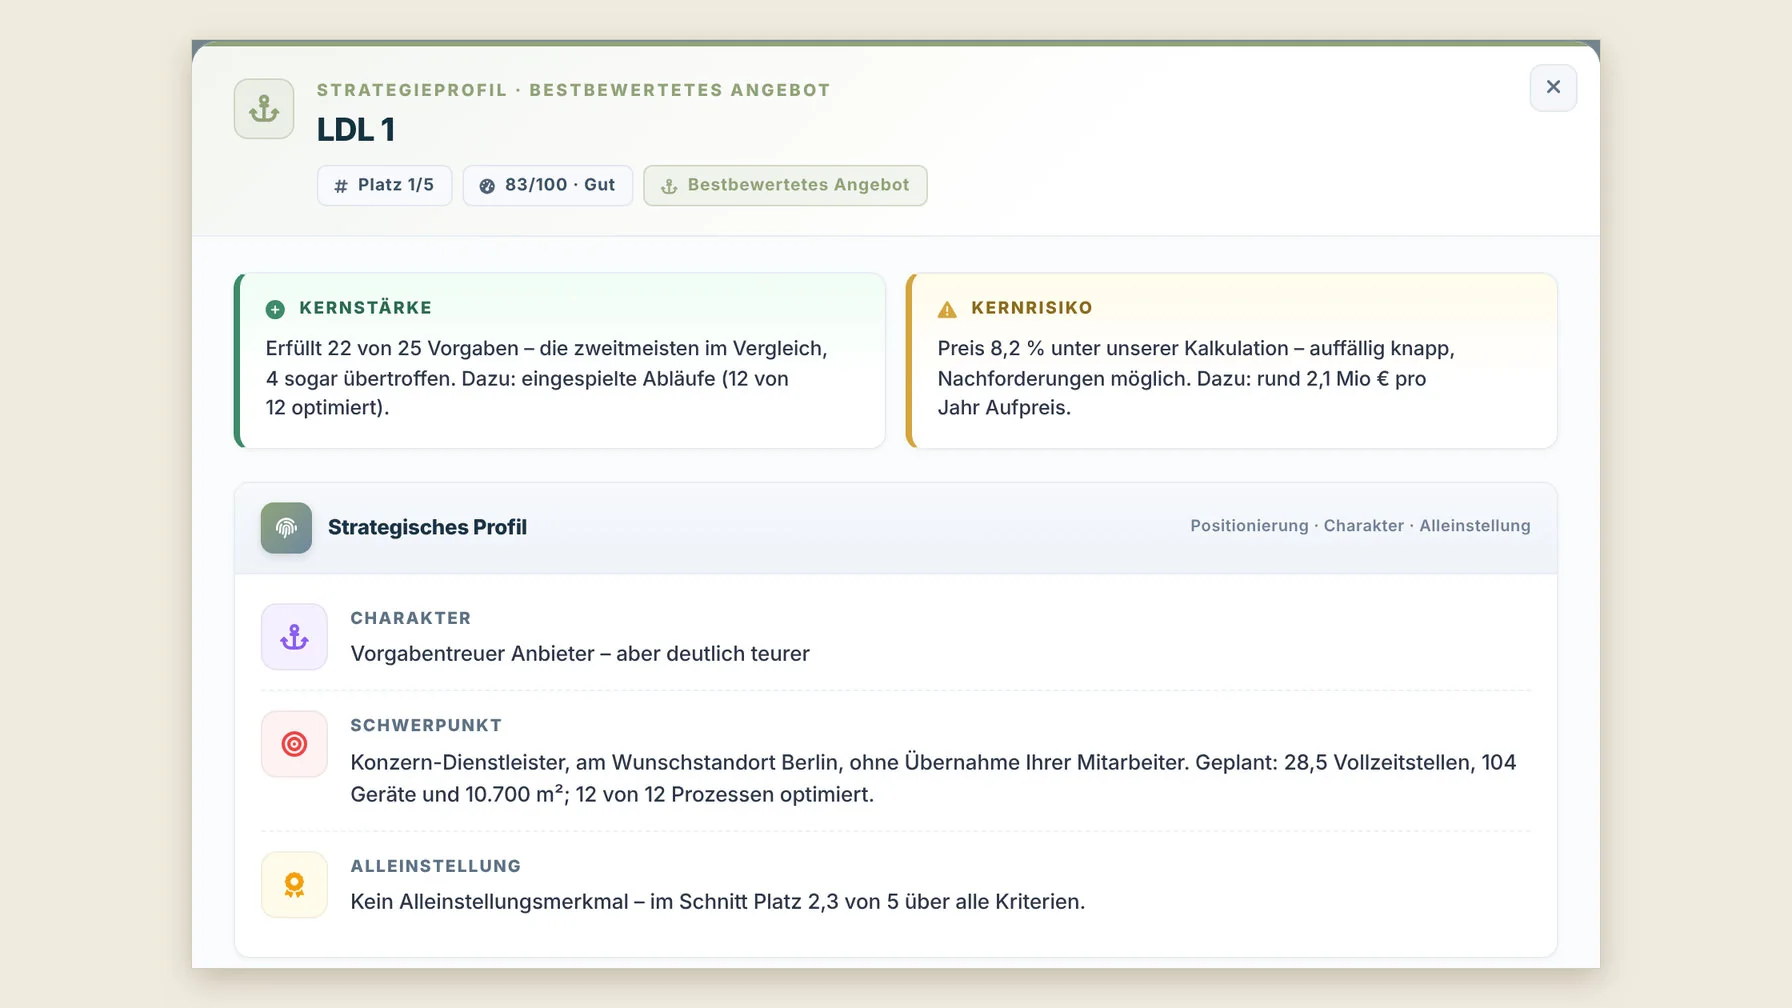This screenshot has height=1008, width=1792.
Task: Click the 'Strategieprofil · Bestbewertetes Angebot' header label
Action: pos(574,90)
